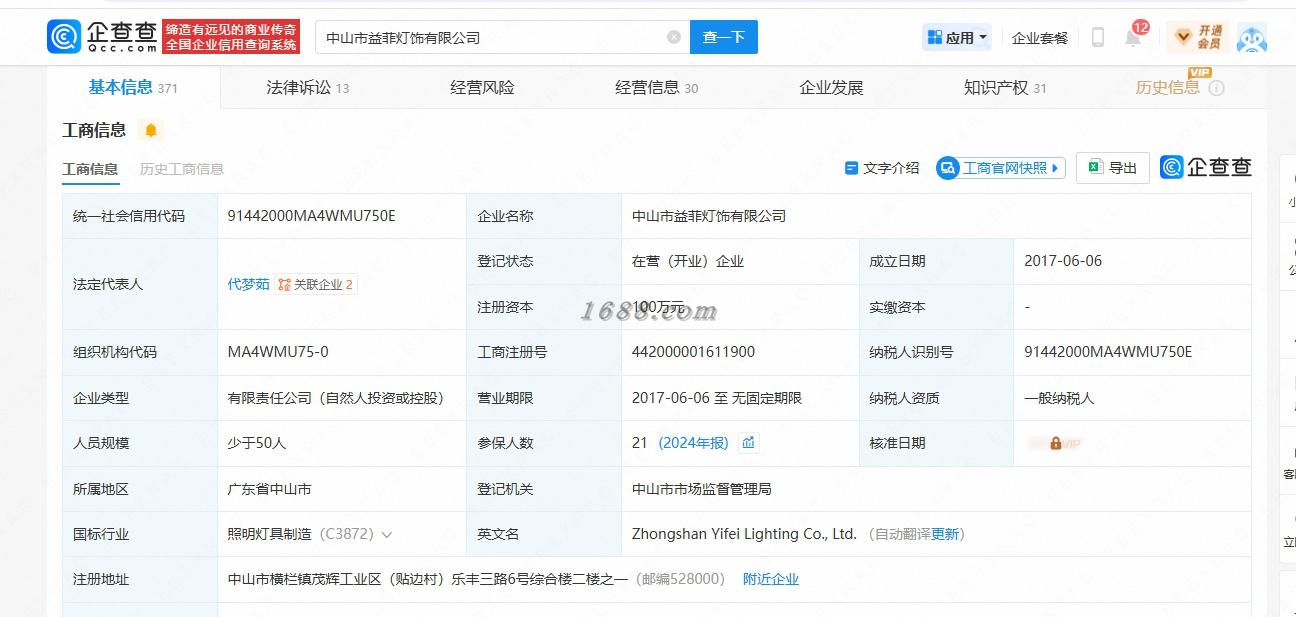Click 在营（开业）企业 status cell

coord(688,261)
